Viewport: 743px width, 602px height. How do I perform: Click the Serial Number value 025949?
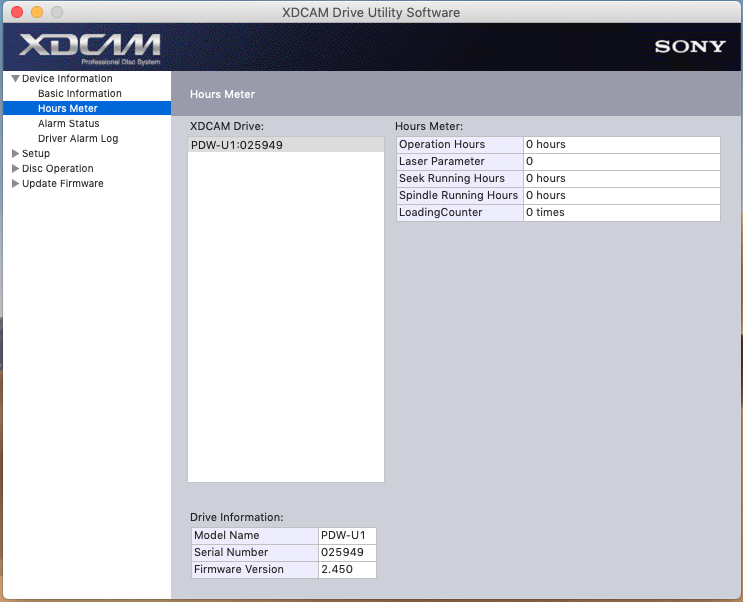coord(347,553)
